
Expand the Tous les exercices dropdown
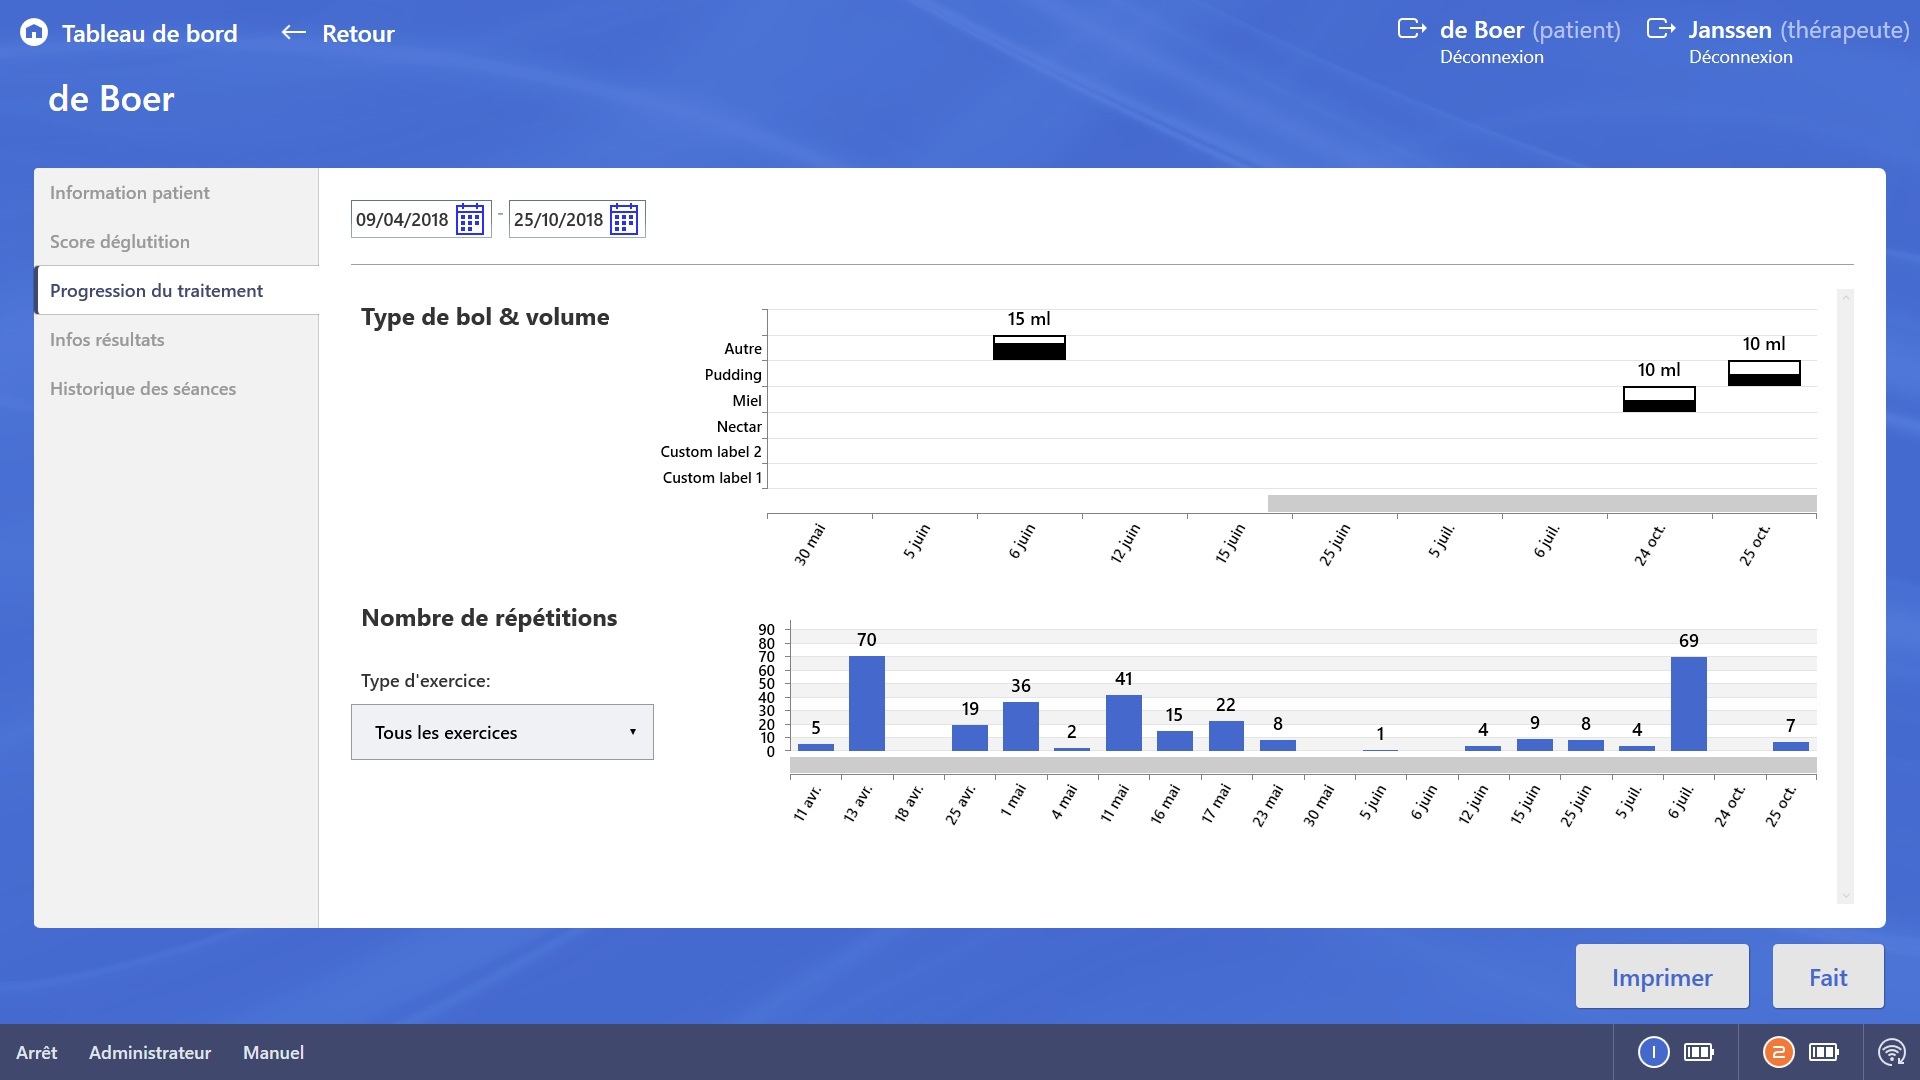click(x=502, y=732)
